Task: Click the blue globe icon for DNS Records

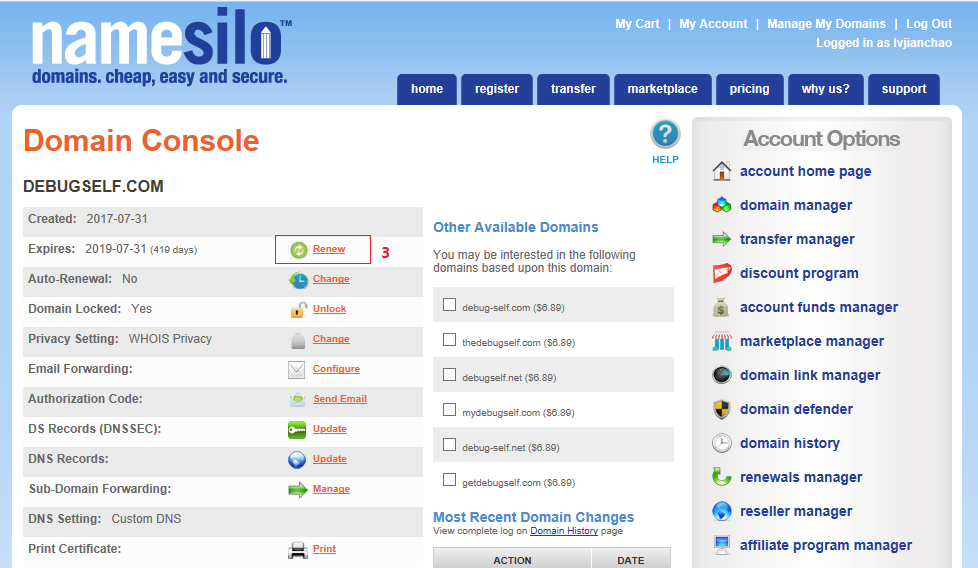Action: 297,460
